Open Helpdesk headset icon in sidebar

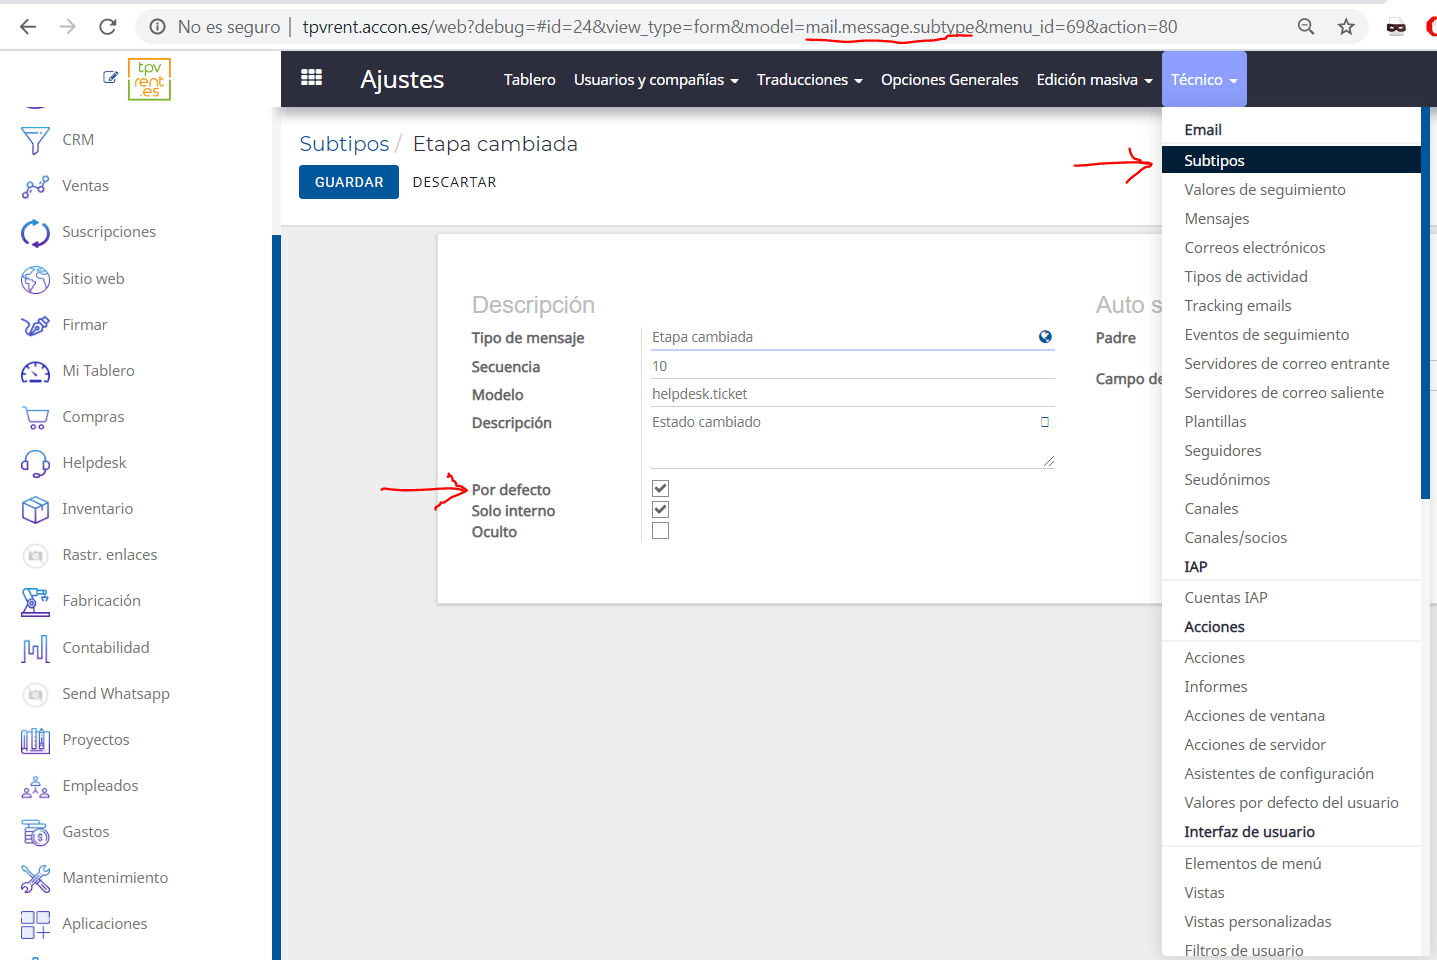(x=35, y=463)
